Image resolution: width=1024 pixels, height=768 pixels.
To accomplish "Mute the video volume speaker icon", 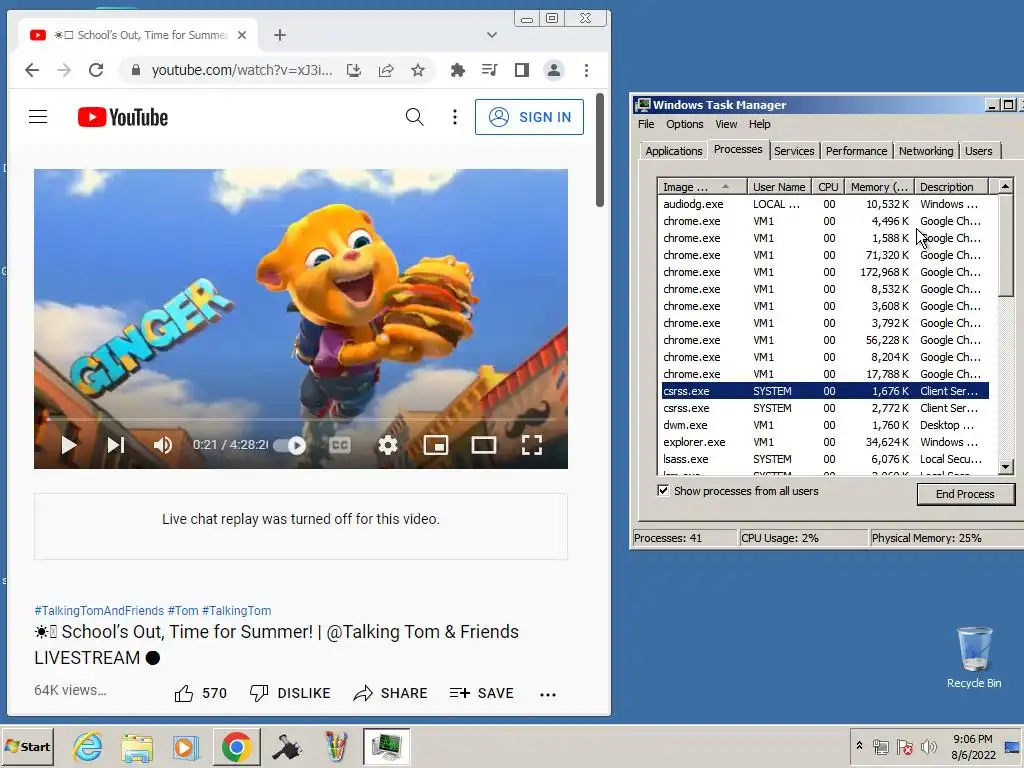I will point(163,445).
